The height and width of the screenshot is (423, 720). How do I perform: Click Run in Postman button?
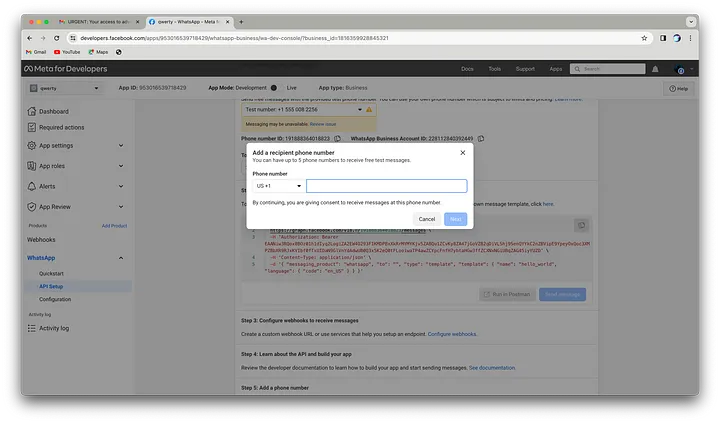pos(507,294)
